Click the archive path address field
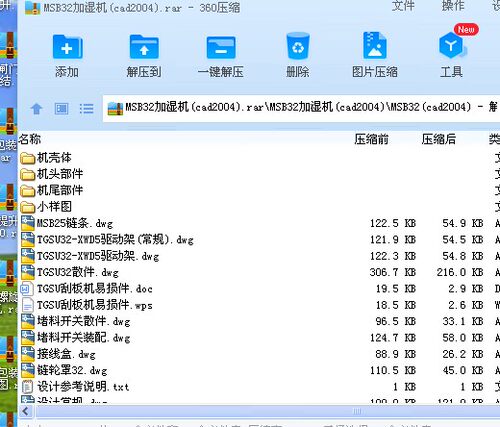 tap(301, 108)
